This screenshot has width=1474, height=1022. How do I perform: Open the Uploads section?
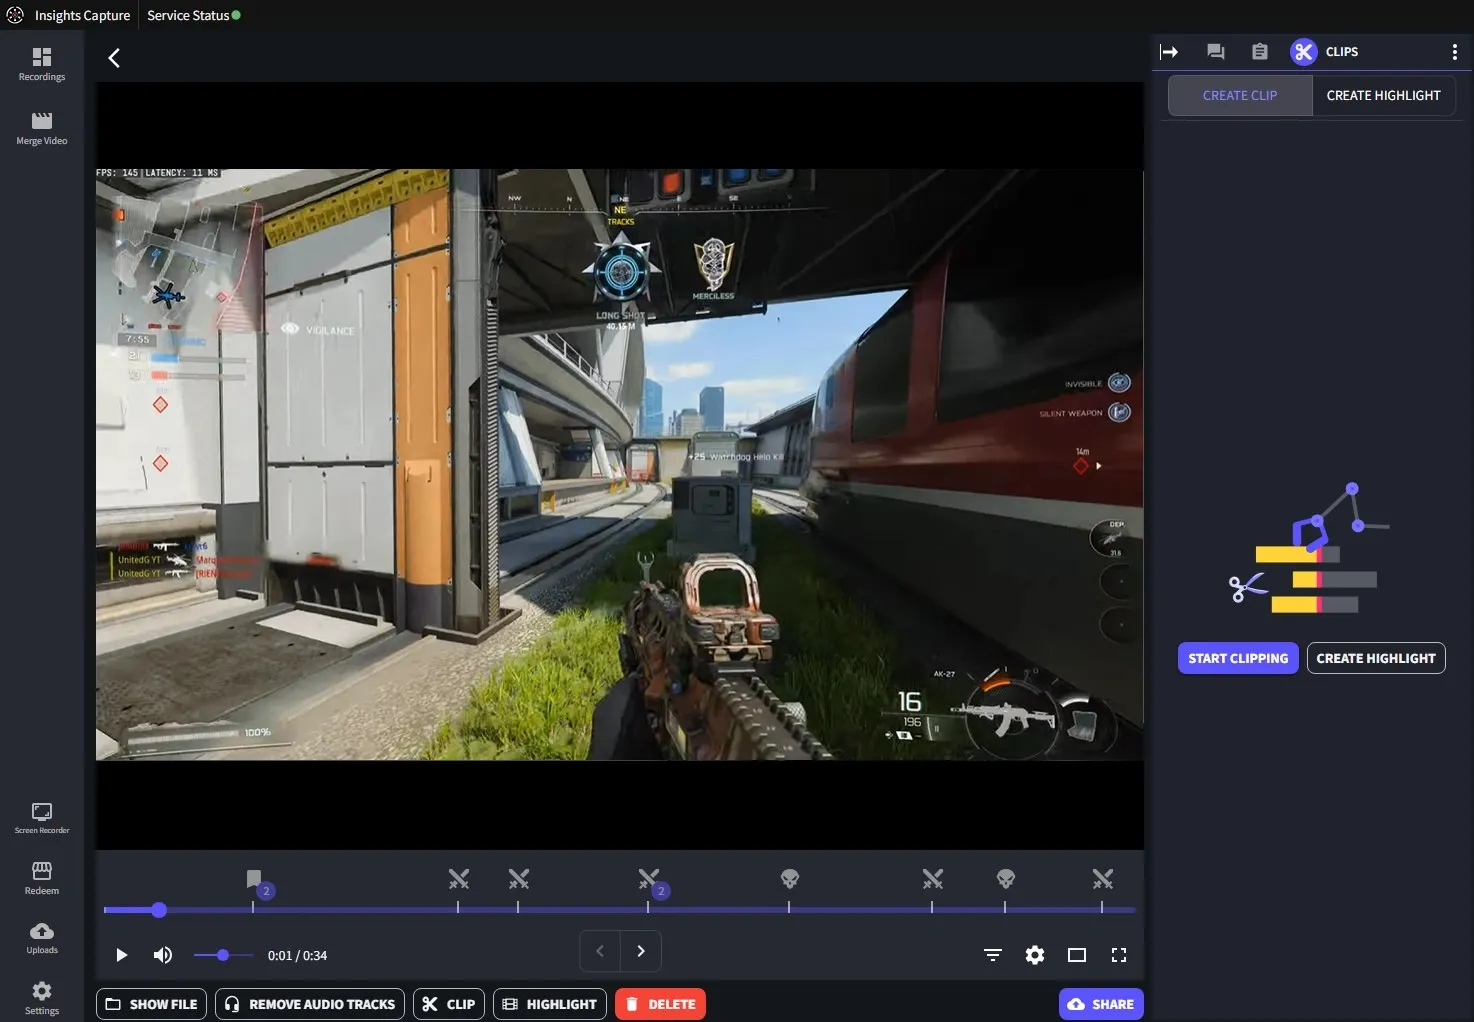41,938
